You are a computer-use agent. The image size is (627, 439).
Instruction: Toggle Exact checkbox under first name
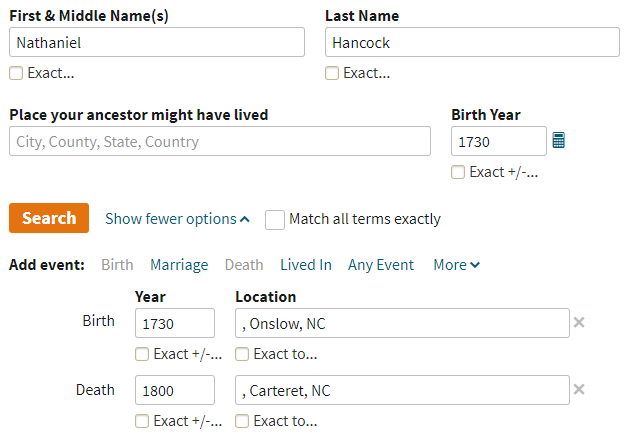click(x=16, y=73)
